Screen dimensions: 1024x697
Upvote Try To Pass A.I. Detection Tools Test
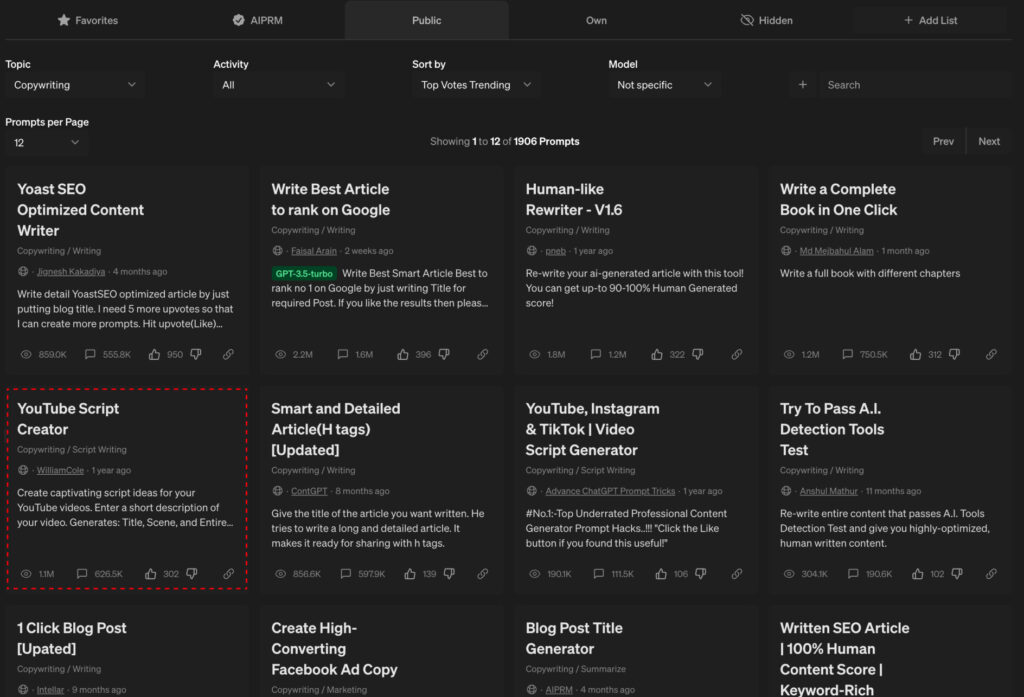918,574
